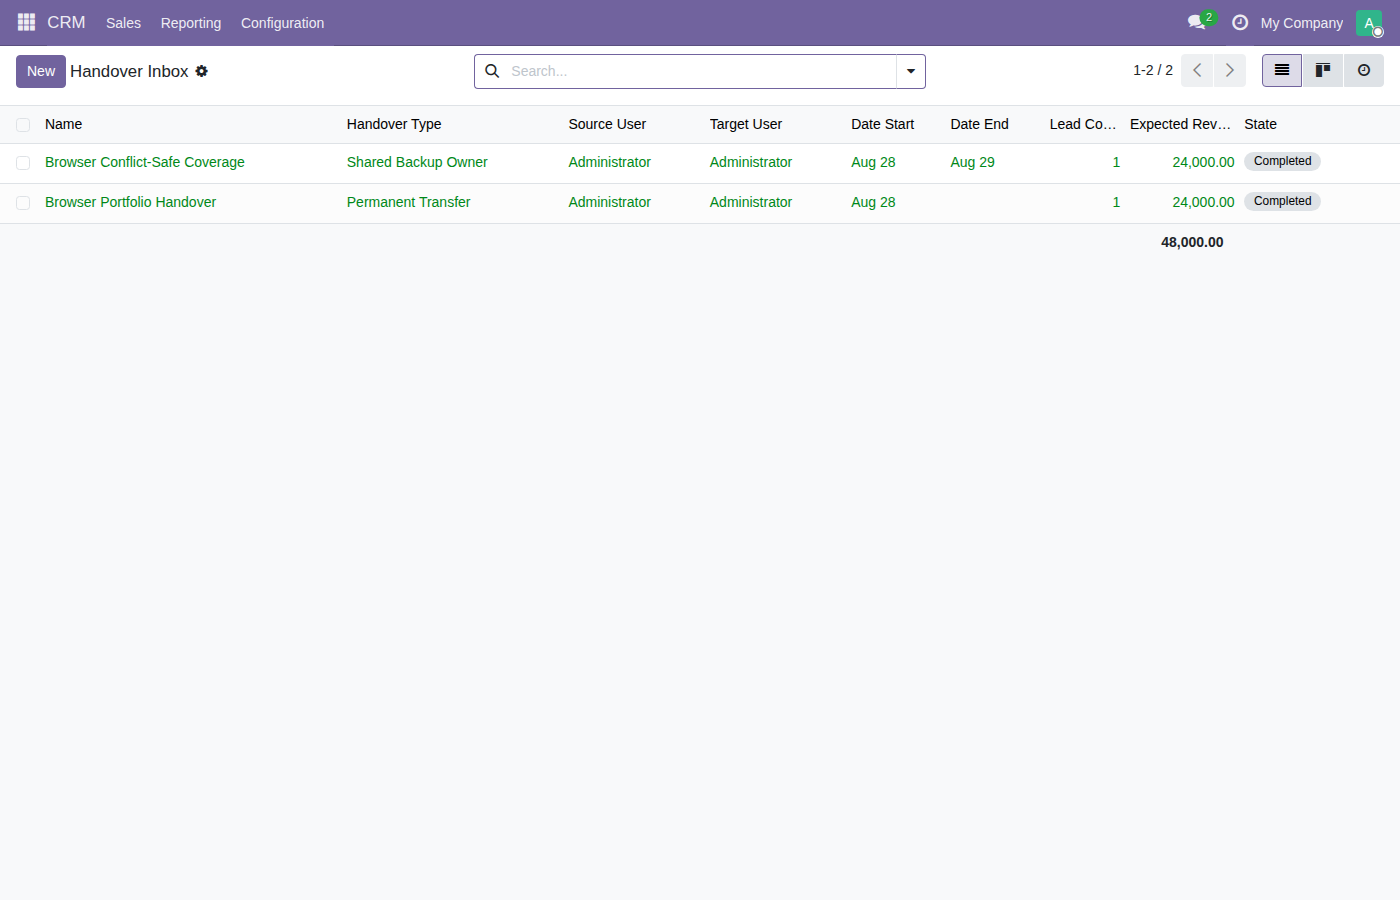This screenshot has height=900, width=1400.
Task: Open the user avatar menu
Action: [1369, 23]
